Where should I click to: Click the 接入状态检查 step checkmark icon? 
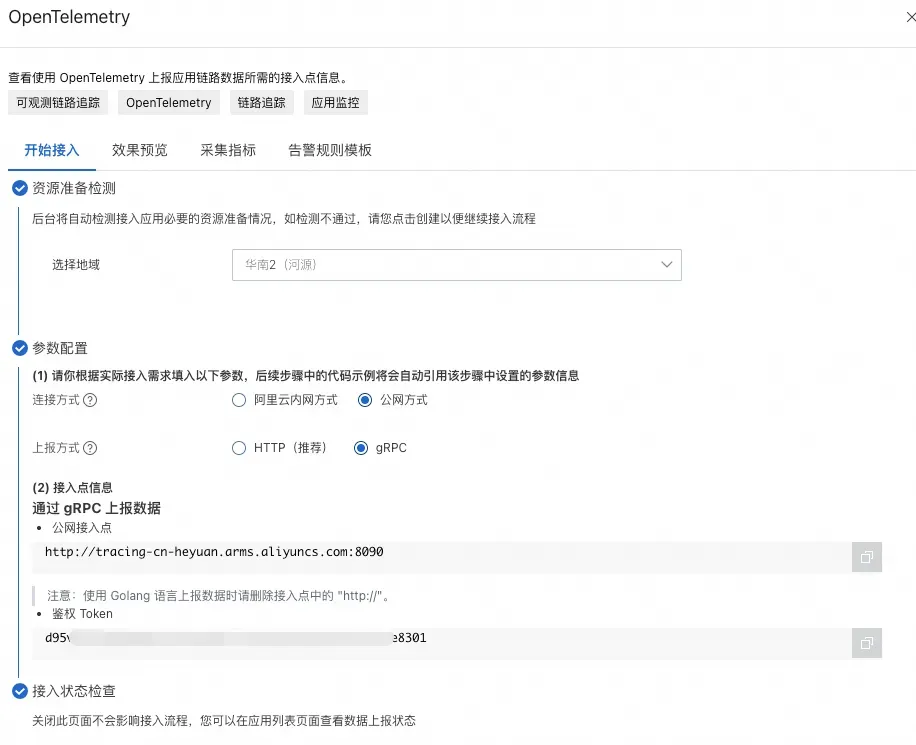[19, 691]
